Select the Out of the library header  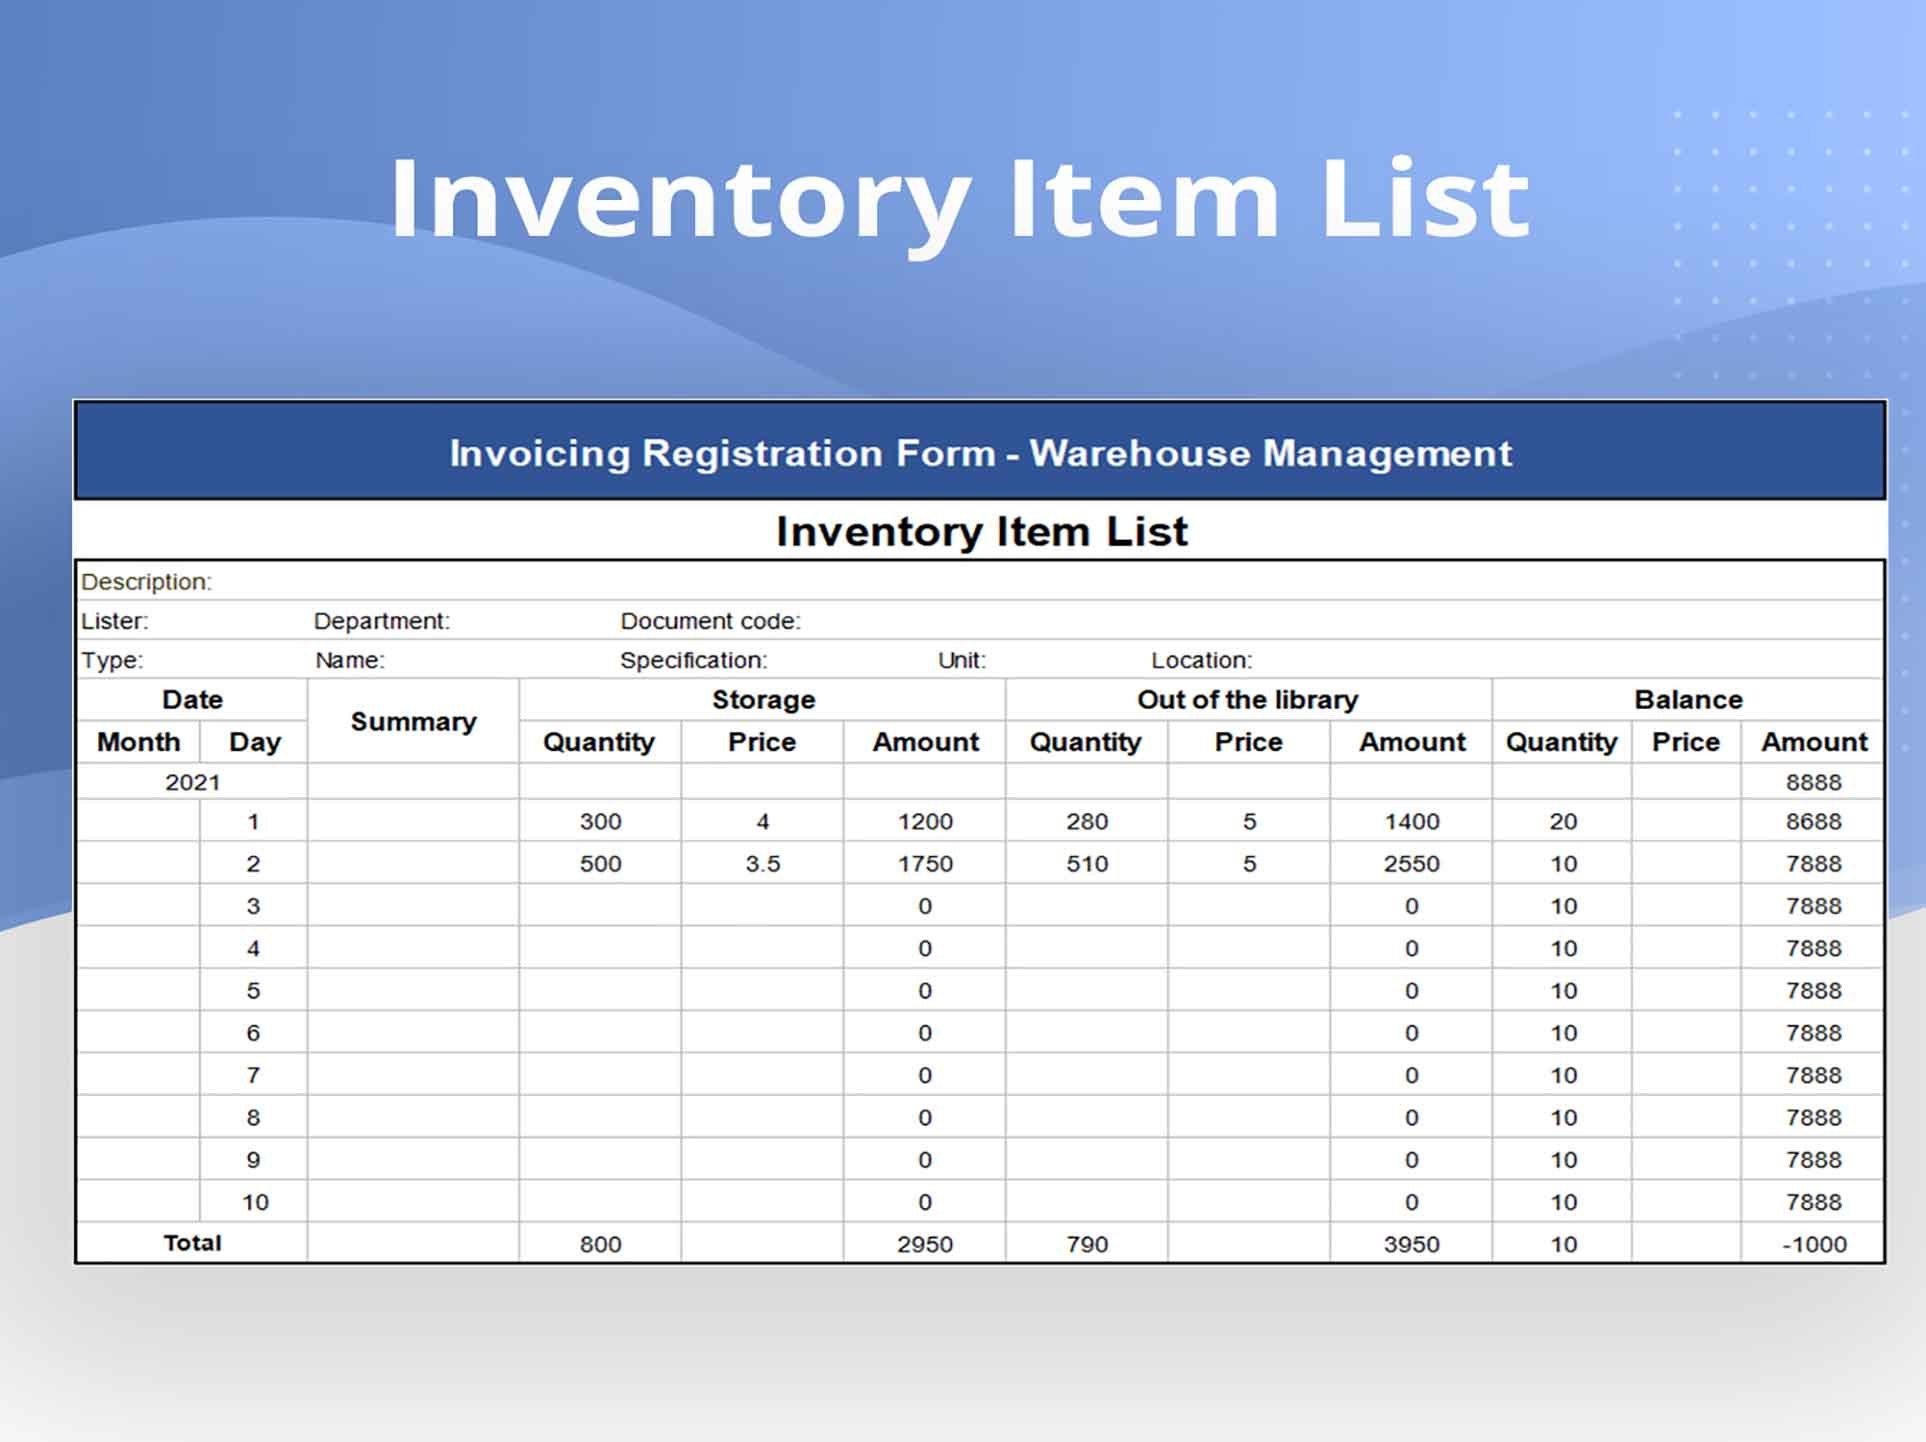pyautogui.click(x=1247, y=699)
